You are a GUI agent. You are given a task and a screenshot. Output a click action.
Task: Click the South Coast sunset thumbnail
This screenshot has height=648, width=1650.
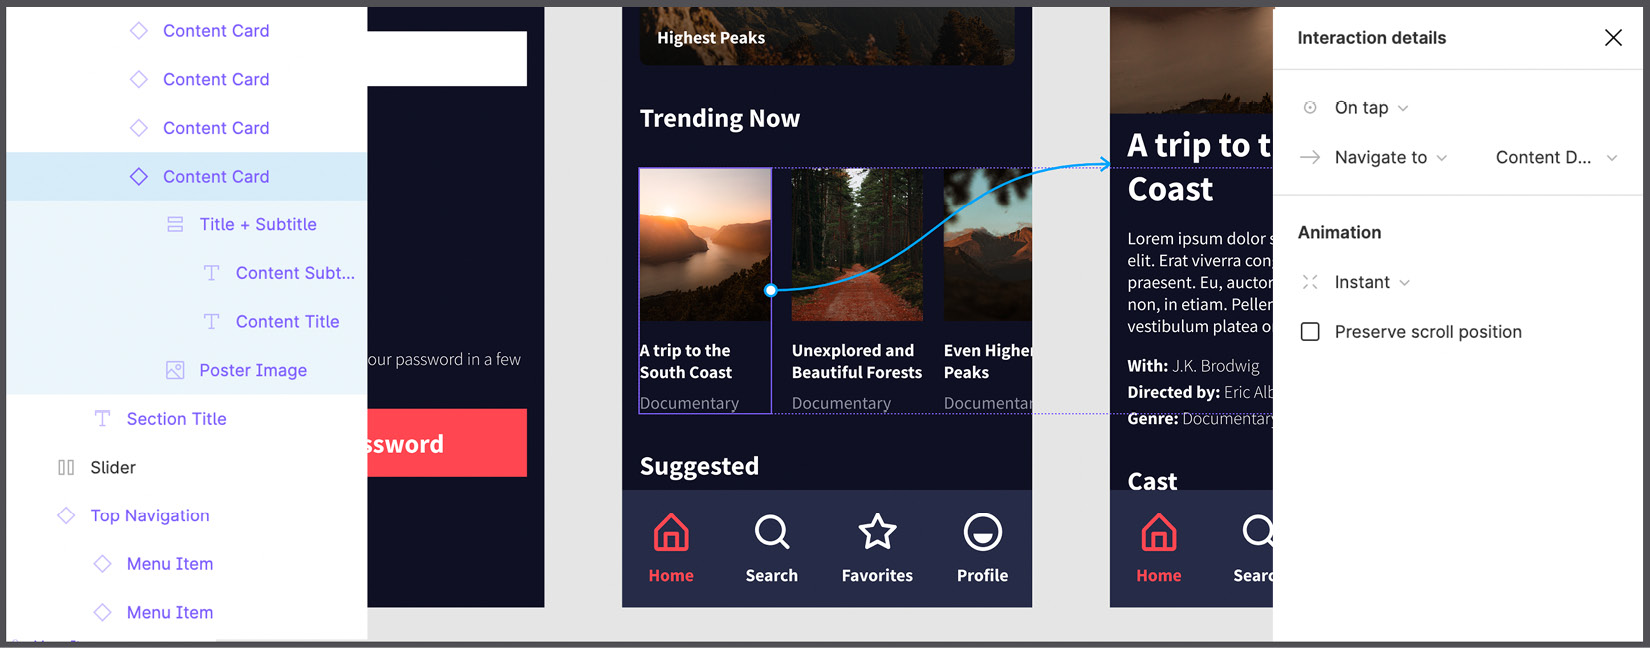[704, 245]
